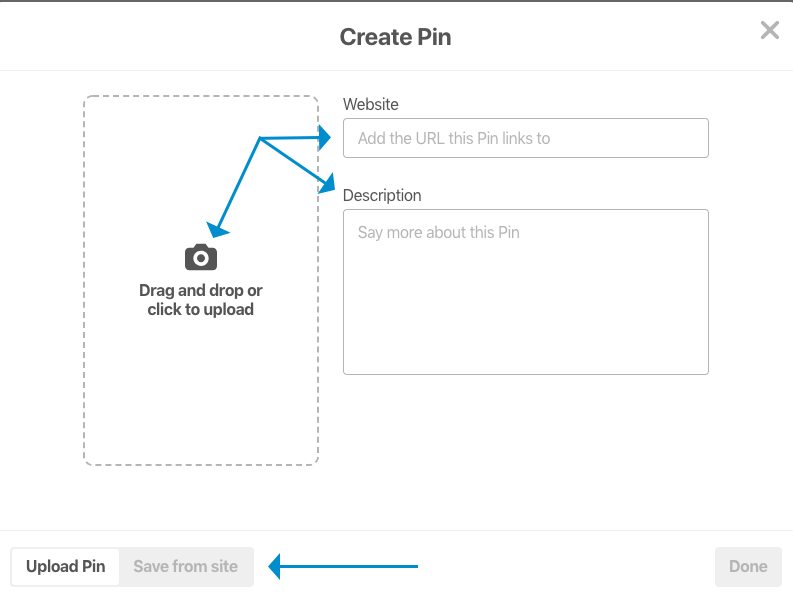Image resolution: width=793 pixels, height=601 pixels.
Task: Click the Create Pin heading
Action: click(x=395, y=37)
